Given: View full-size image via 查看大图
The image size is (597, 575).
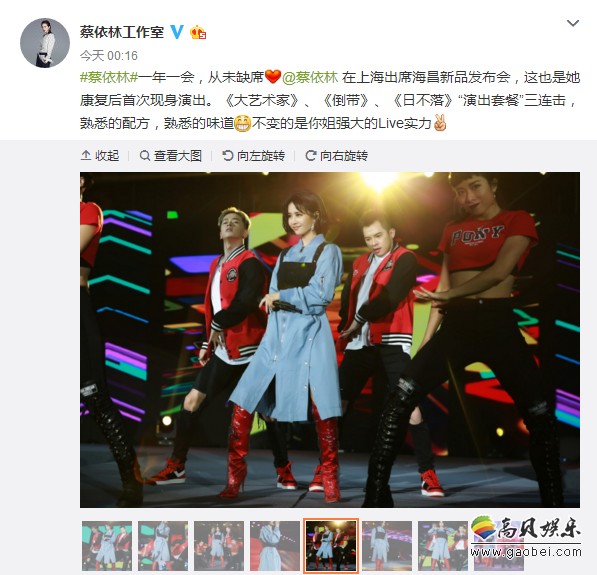Looking at the screenshot, I should 171,156.
